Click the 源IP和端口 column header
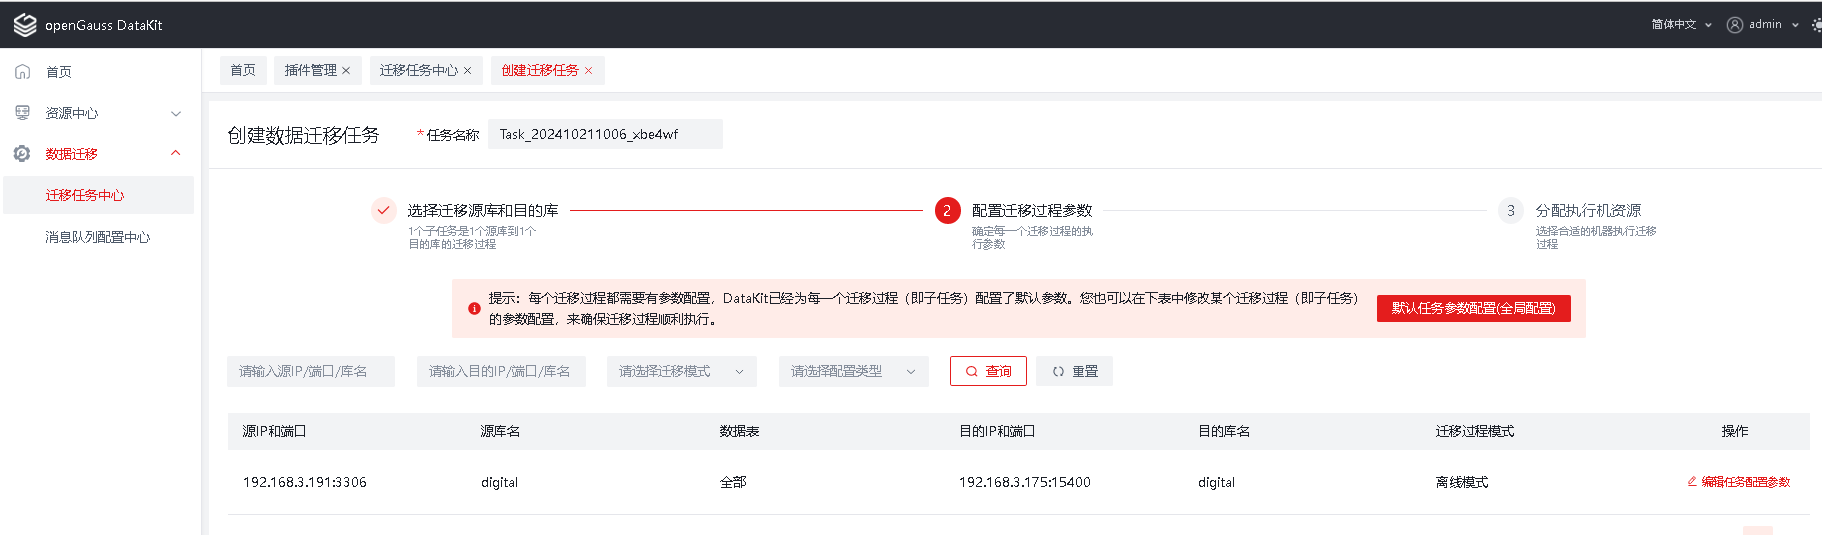1822x535 pixels. pyautogui.click(x=274, y=431)
